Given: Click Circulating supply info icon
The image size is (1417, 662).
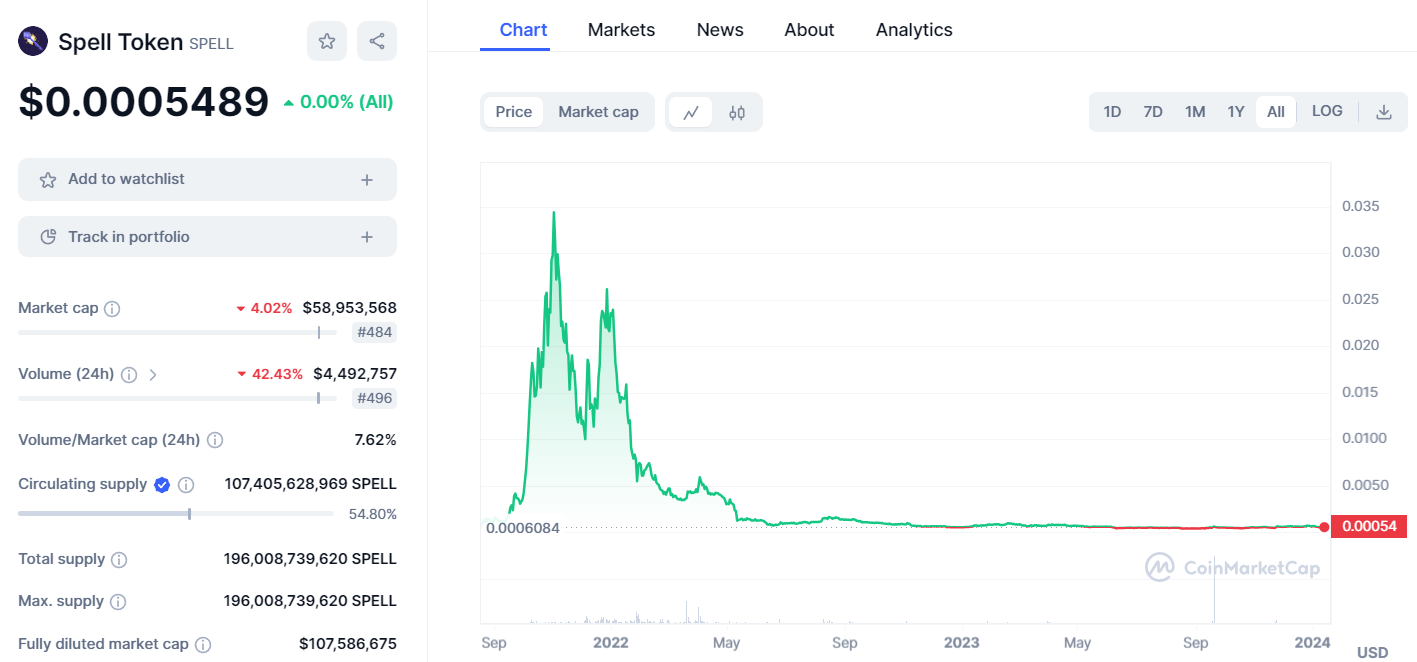Looking at the screenshot, I should click(186, 485).
